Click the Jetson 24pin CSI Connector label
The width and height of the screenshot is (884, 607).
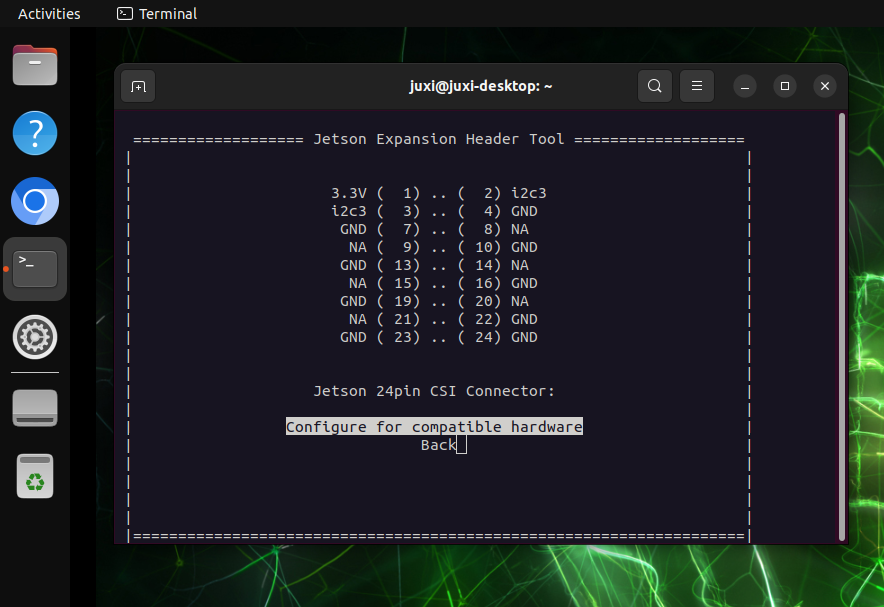434,391
